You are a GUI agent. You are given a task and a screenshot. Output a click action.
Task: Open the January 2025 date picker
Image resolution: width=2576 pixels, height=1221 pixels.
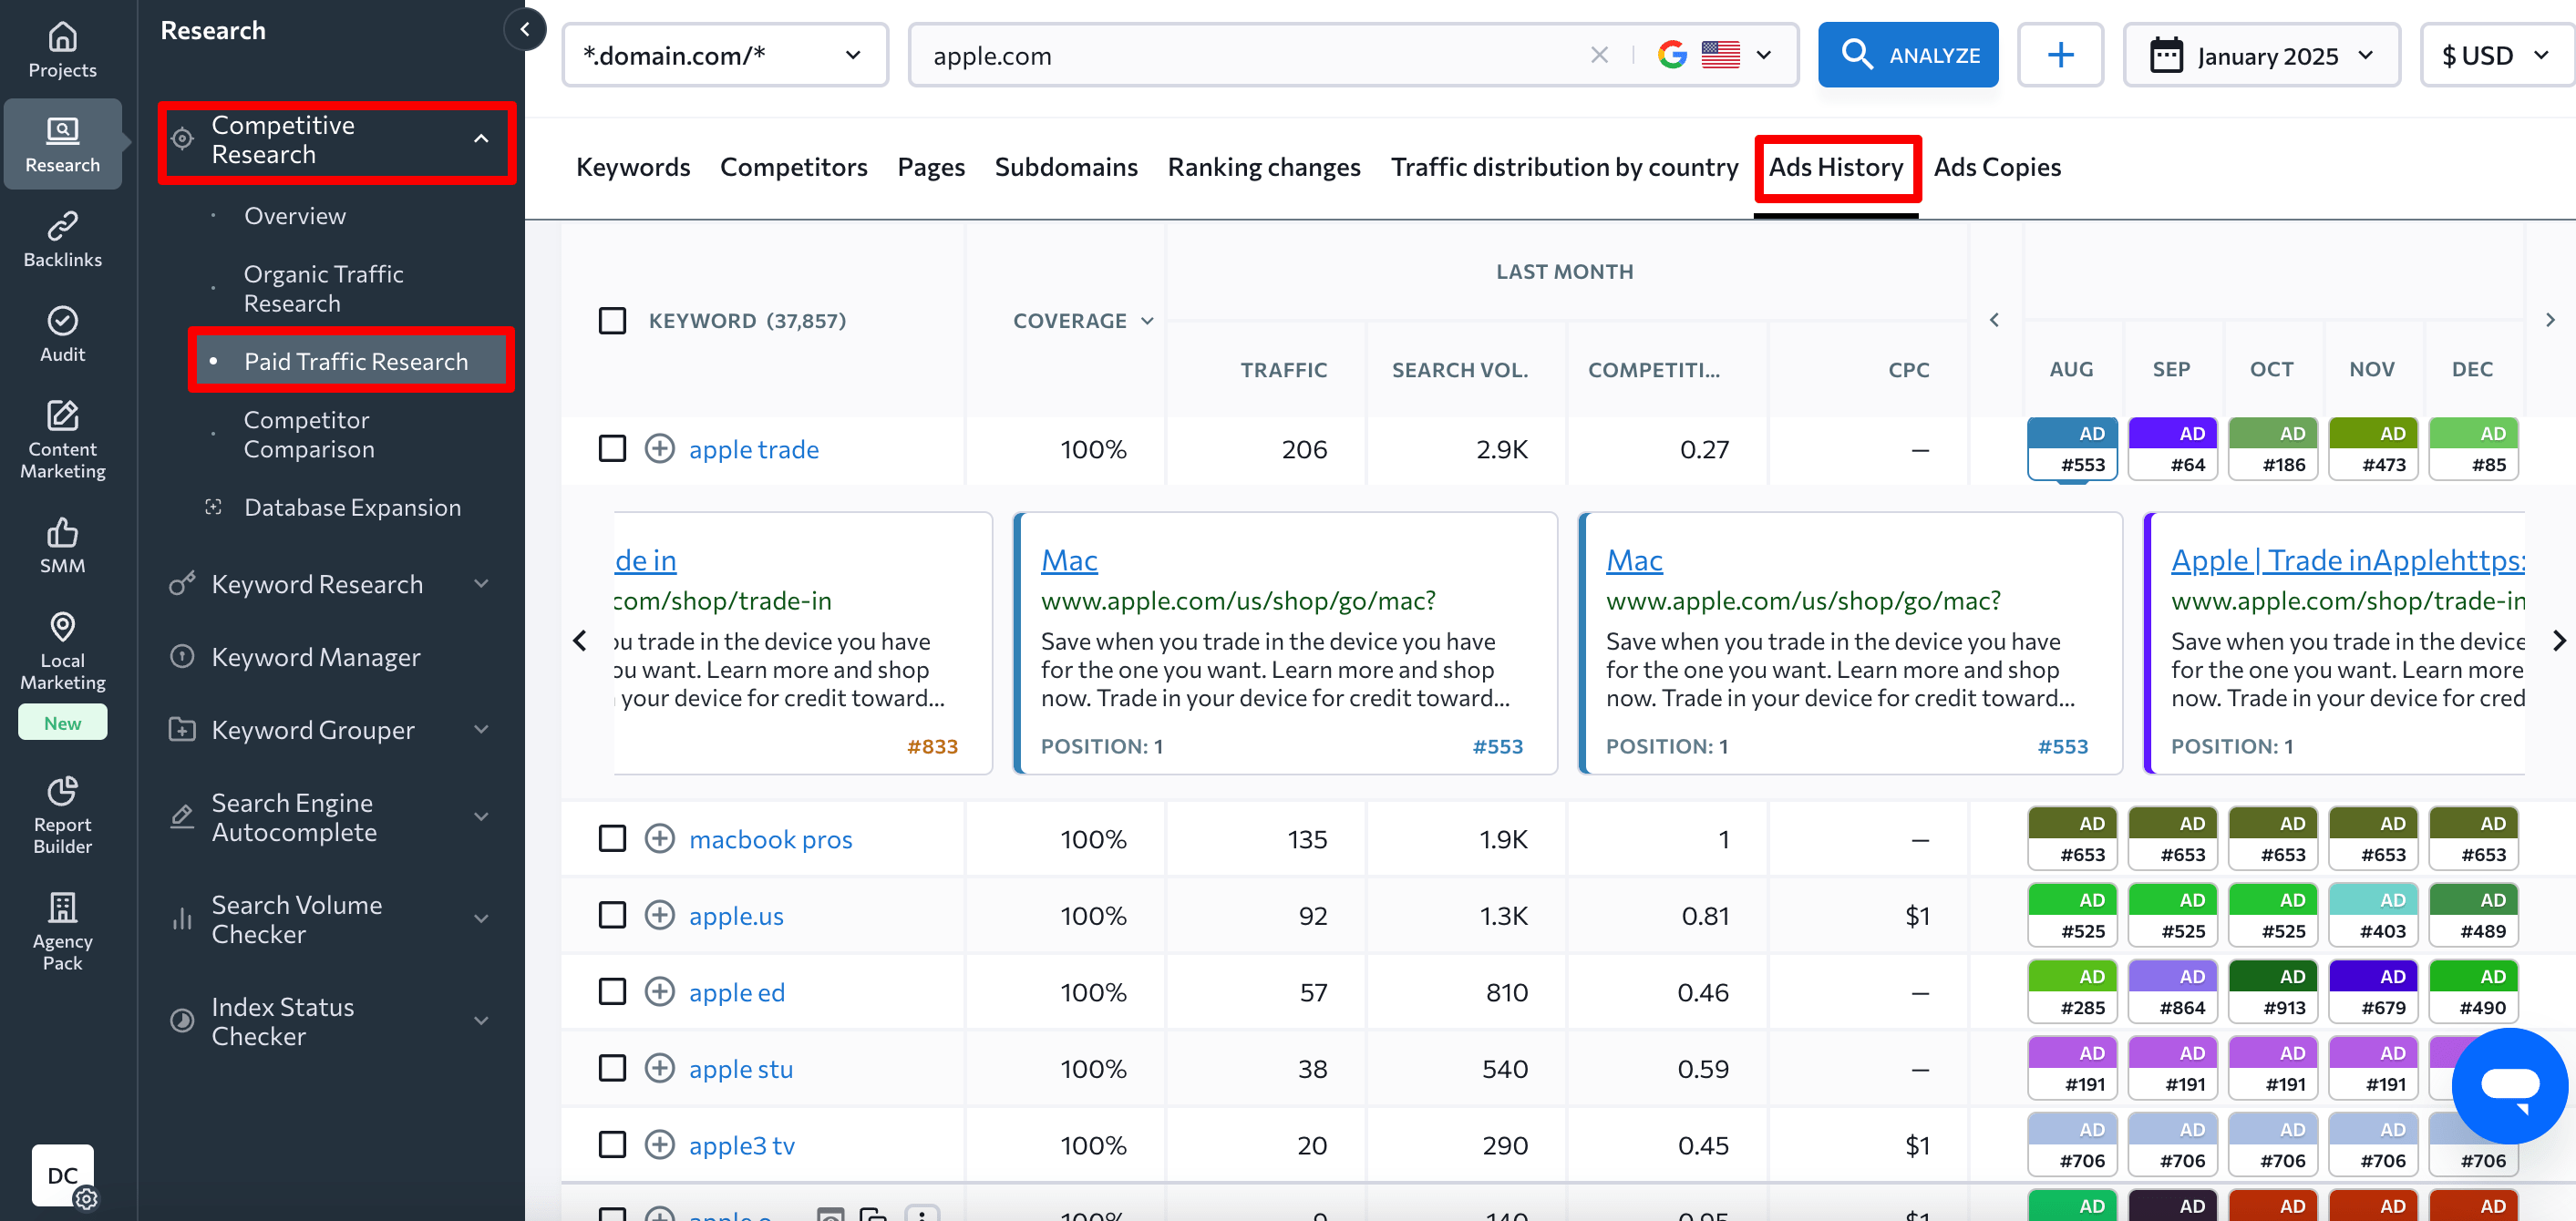pyautogui.click(x=2261, y=55)
